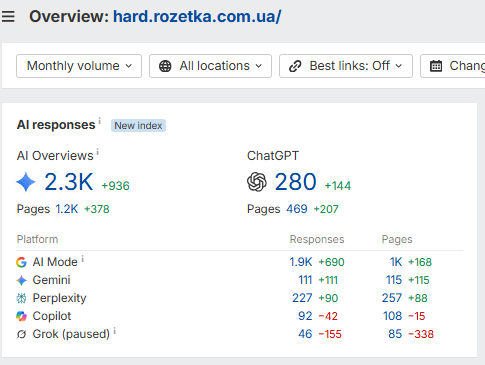Click the Platform column header
Screen dimensions: 485x365
point(37,239)
